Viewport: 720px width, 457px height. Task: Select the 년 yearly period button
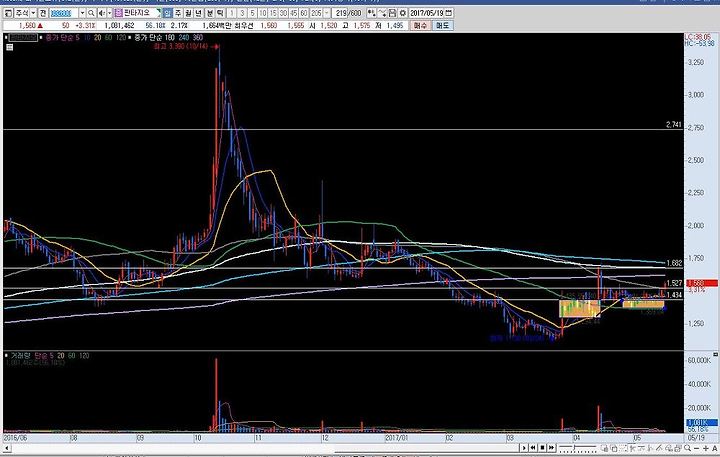198,13
